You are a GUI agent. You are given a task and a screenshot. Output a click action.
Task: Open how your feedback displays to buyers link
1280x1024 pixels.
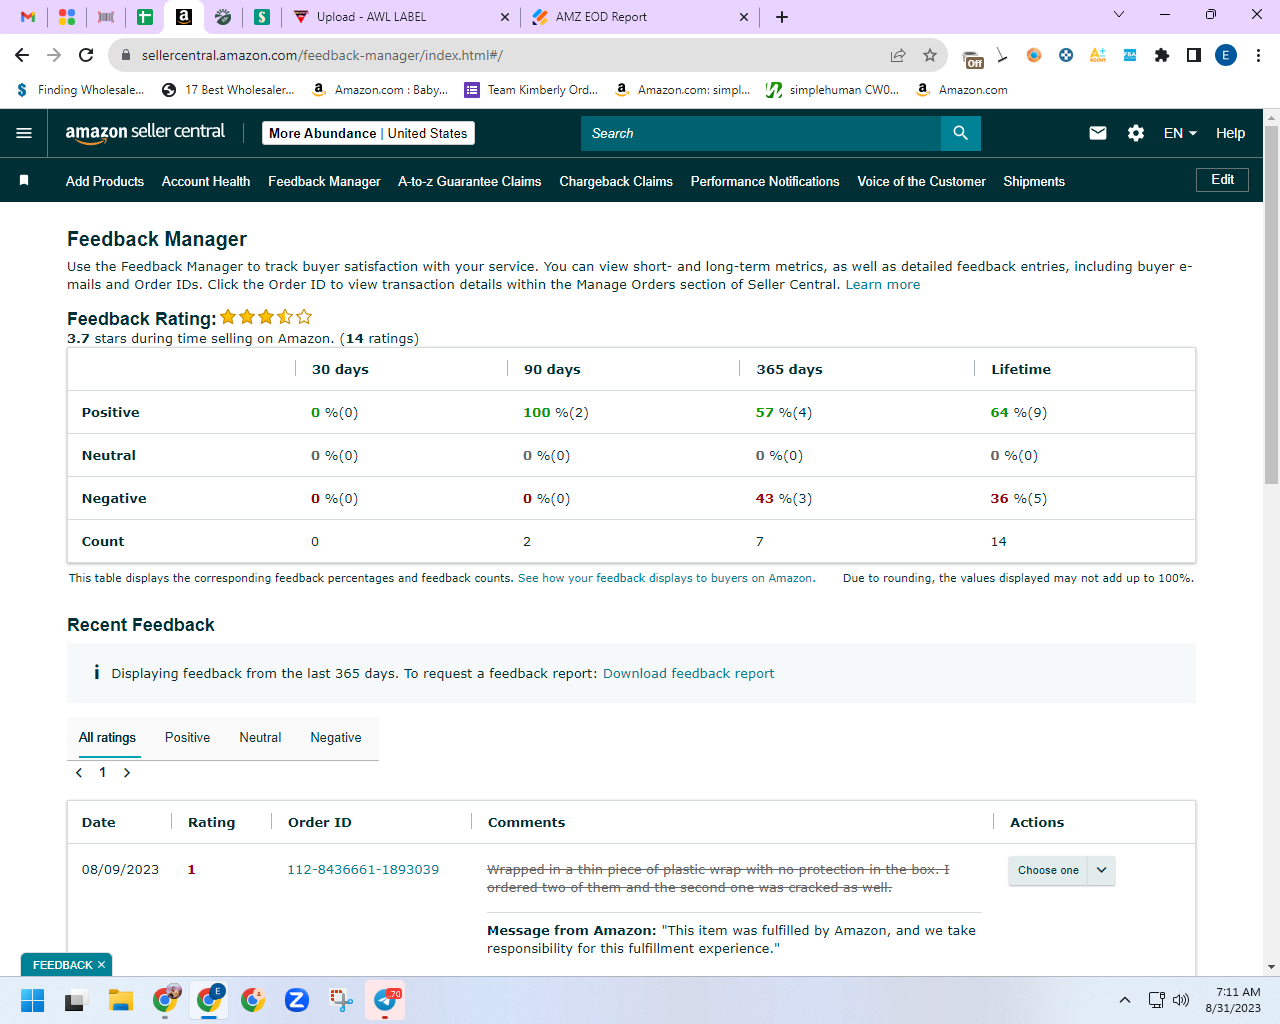pos(666,578)
